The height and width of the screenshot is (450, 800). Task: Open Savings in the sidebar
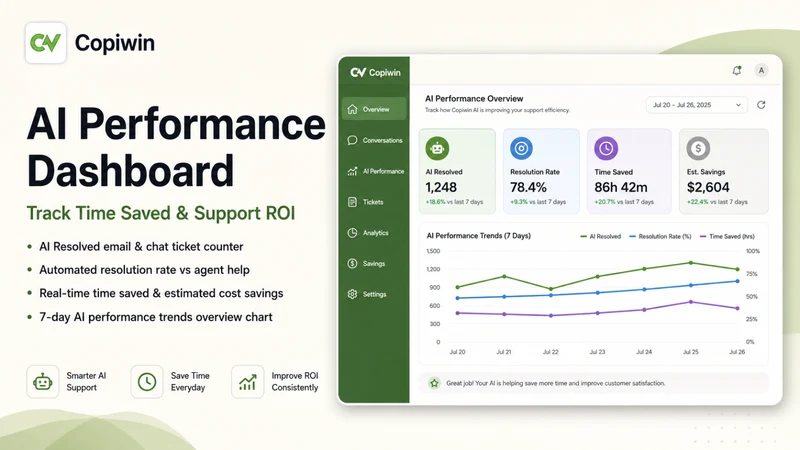pyautogui.click(x=374, y=263)
